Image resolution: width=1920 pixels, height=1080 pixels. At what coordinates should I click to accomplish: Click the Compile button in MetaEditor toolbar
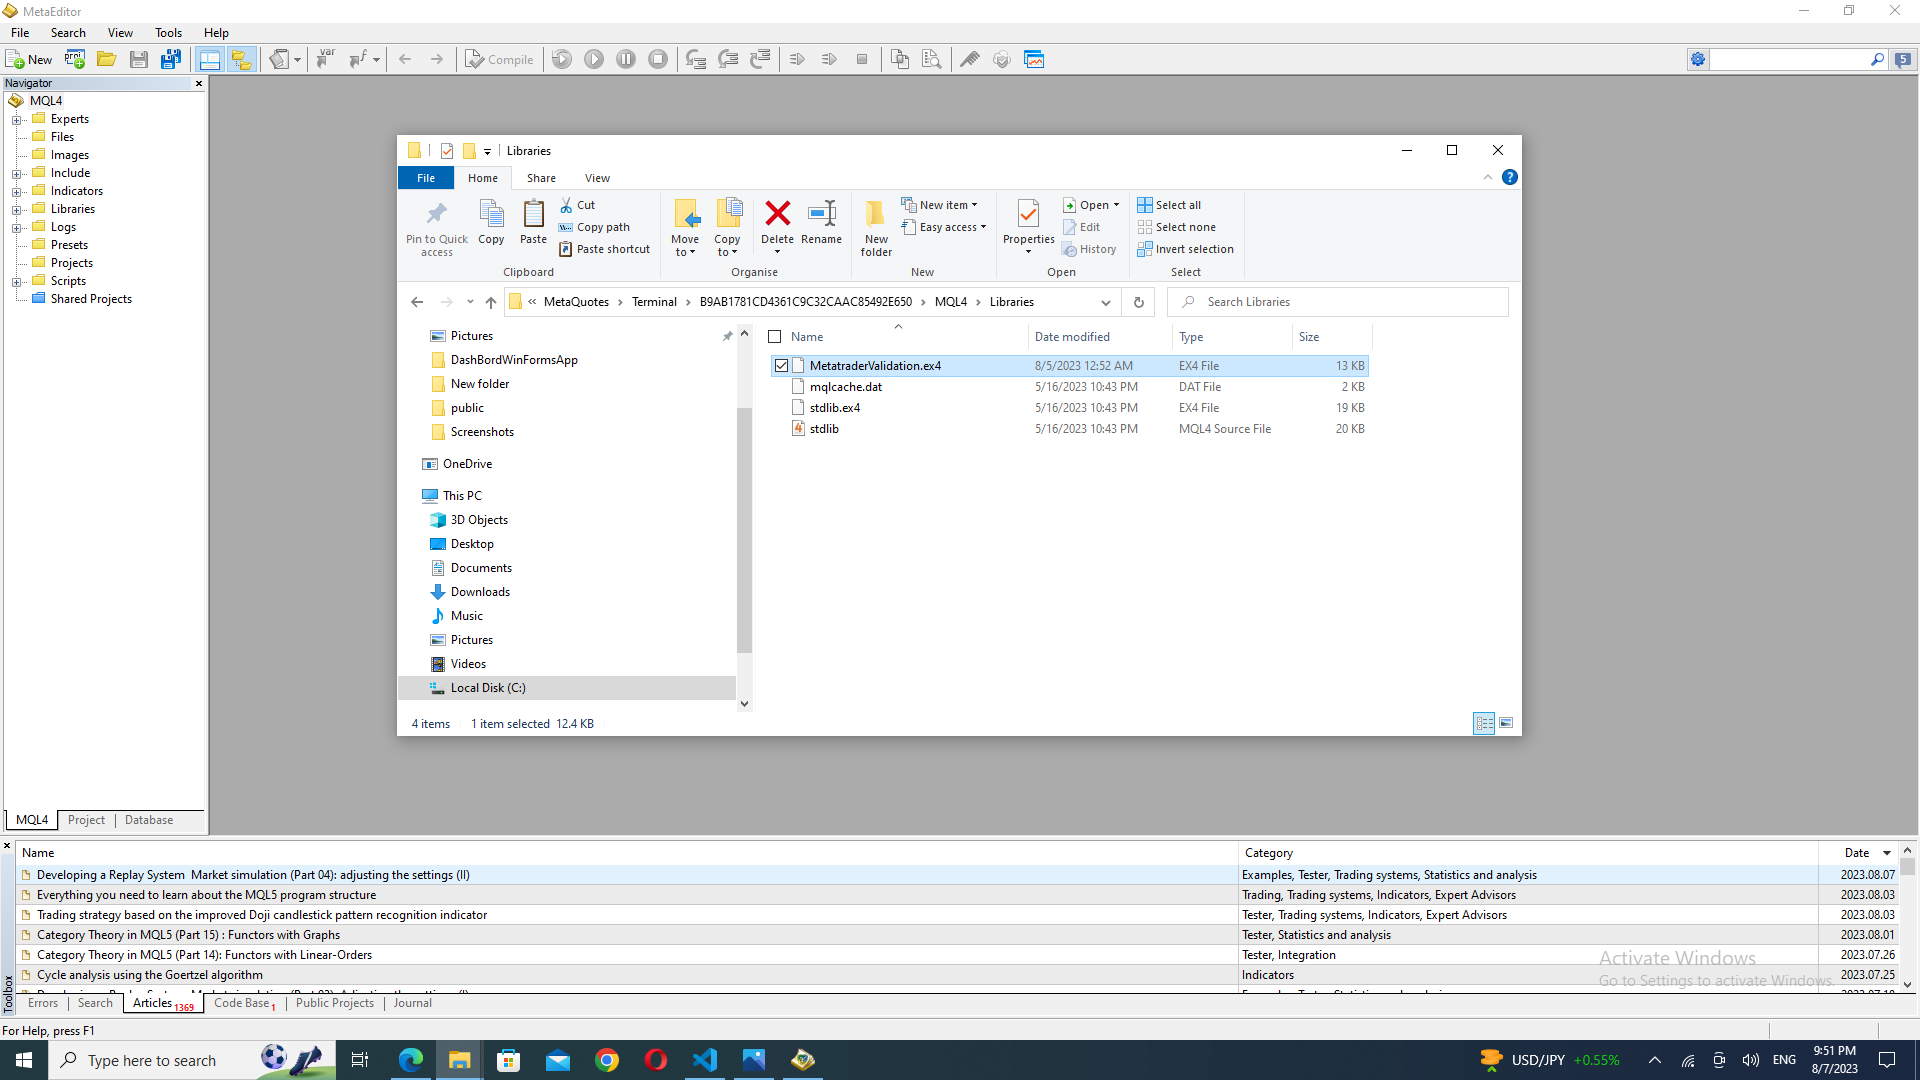click(x=499, y=60)
